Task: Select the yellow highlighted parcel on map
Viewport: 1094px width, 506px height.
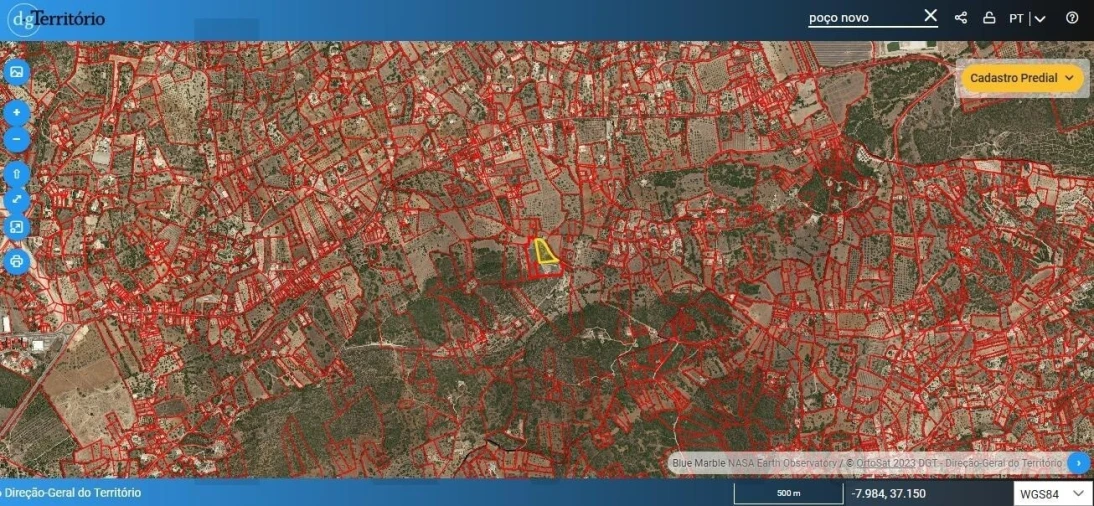Action: click(x=545, y=252)
